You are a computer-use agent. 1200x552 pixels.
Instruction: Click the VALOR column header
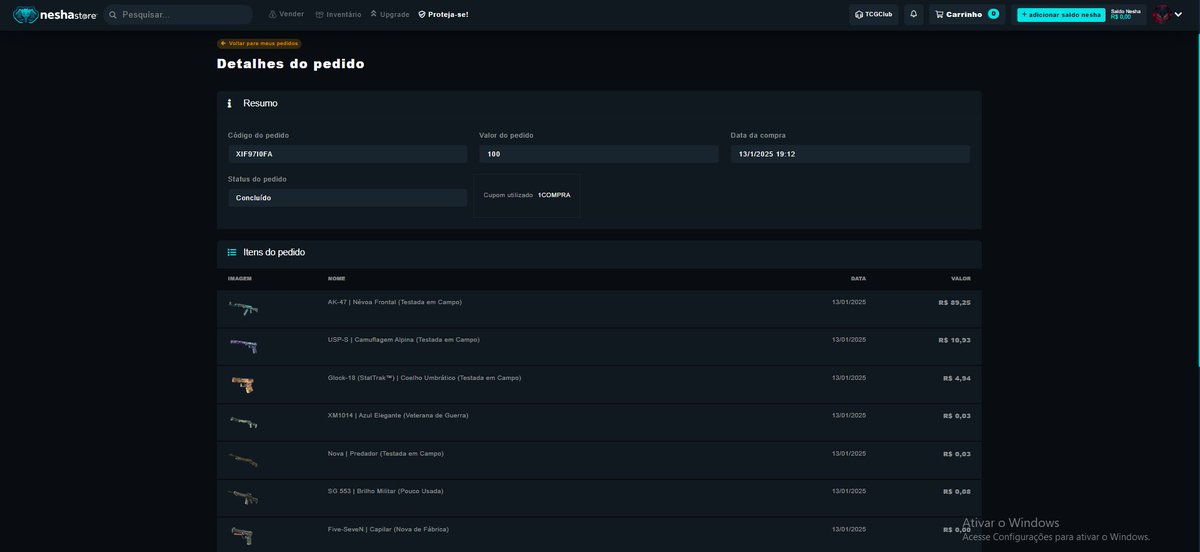tap(960, 278)
